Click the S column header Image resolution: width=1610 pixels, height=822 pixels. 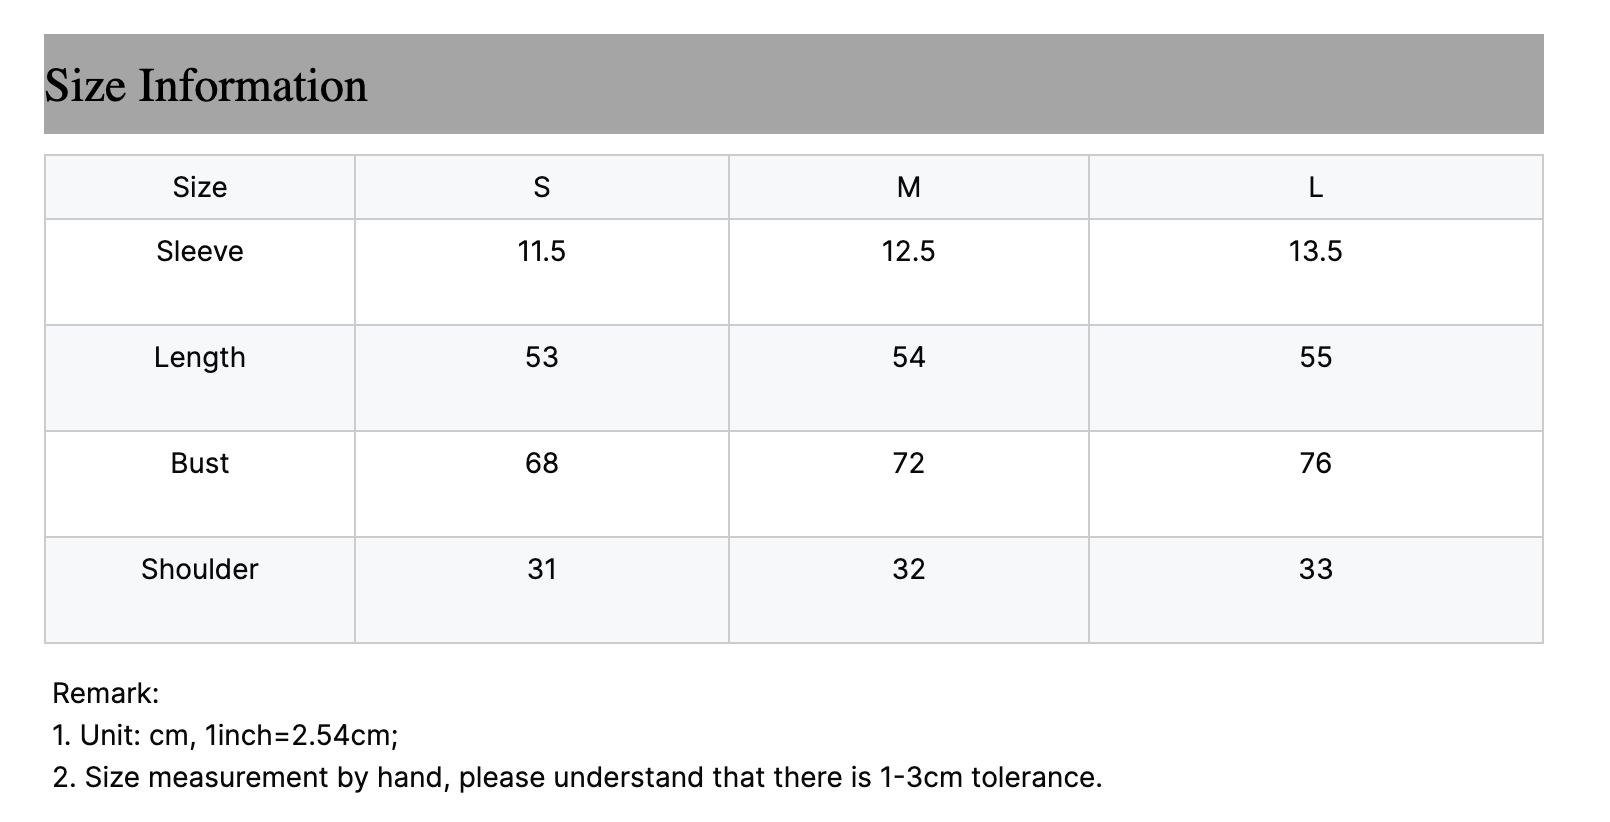click(541, 187)
